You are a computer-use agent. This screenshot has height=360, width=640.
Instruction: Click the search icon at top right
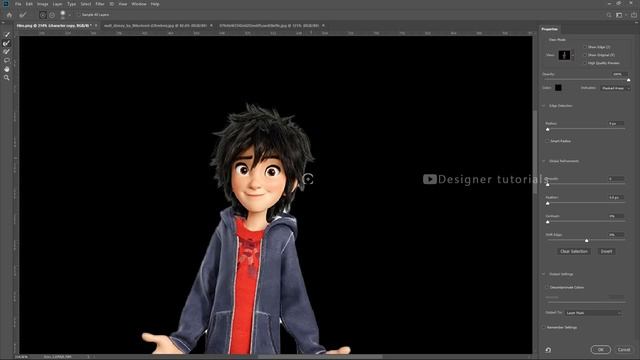click(609, 15)
